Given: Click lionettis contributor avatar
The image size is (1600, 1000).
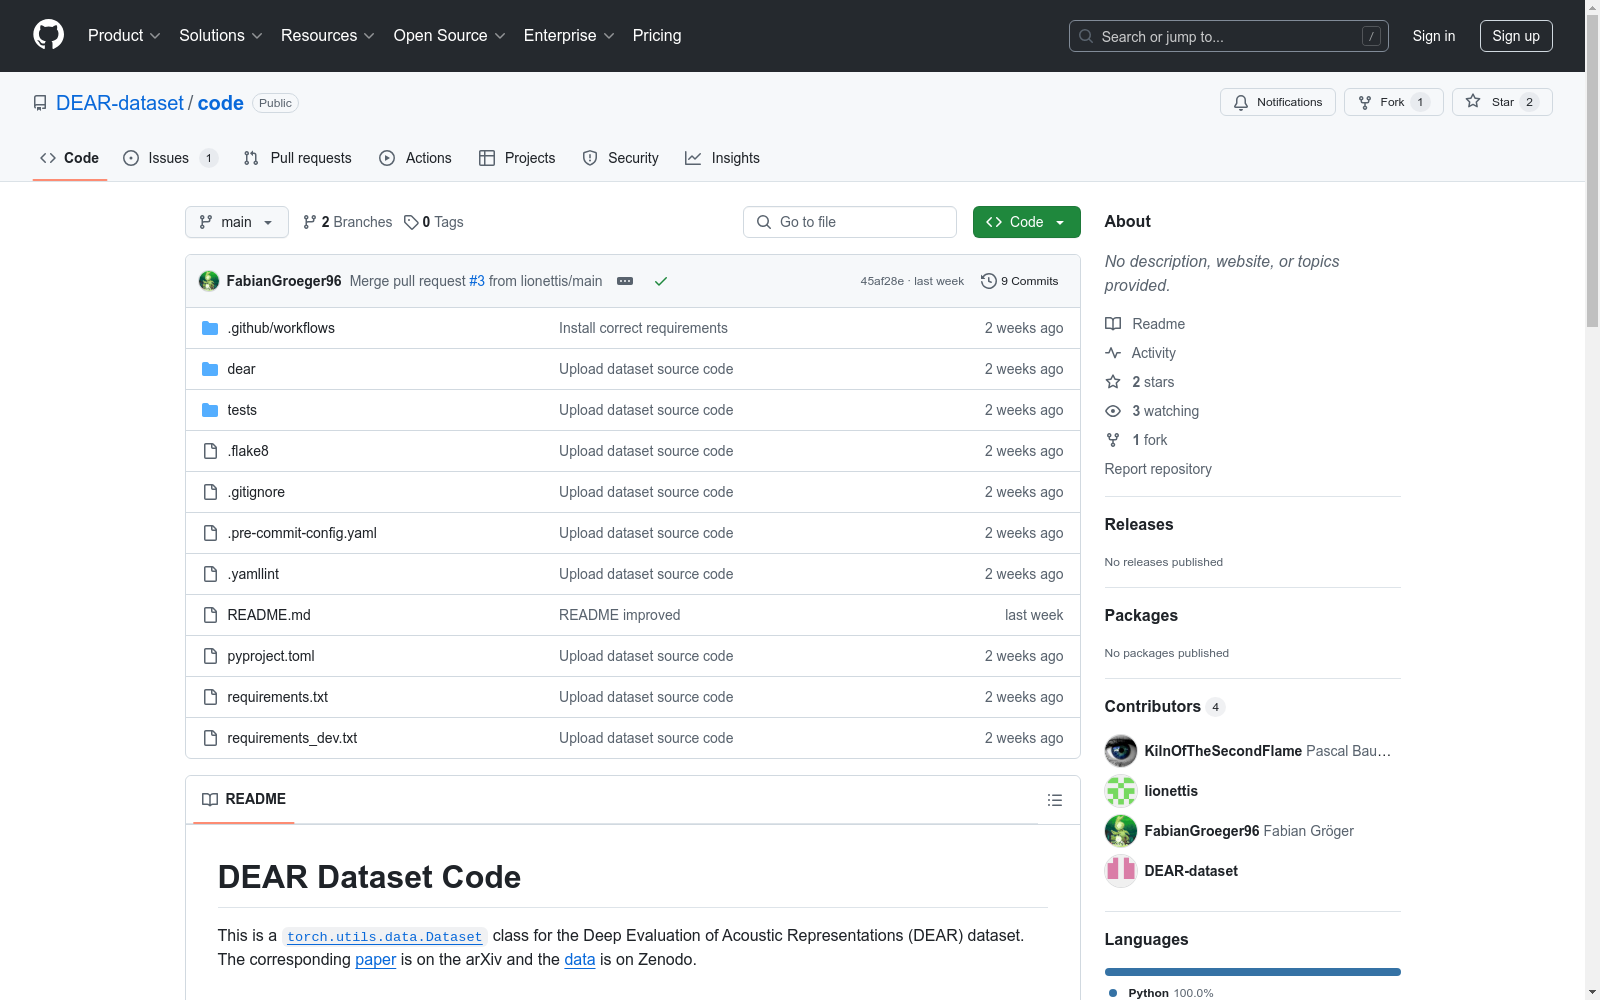Looking at the screenshot, I should [1121, 791].
